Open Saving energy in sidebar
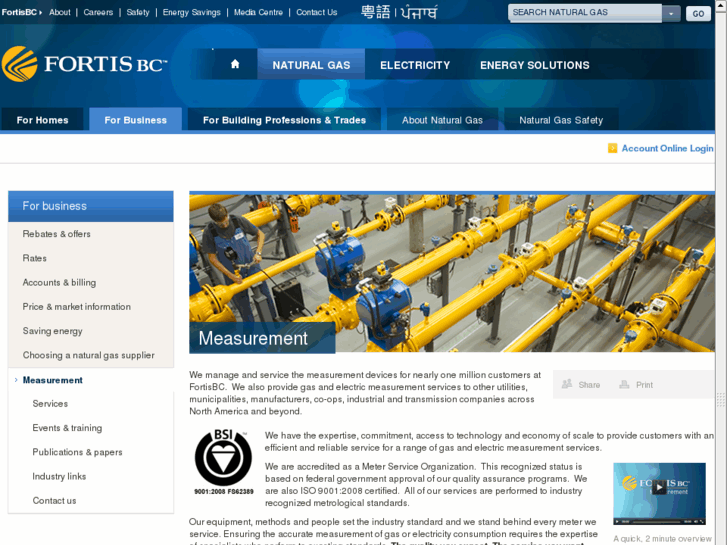727x545 pixels. point(52,331)
